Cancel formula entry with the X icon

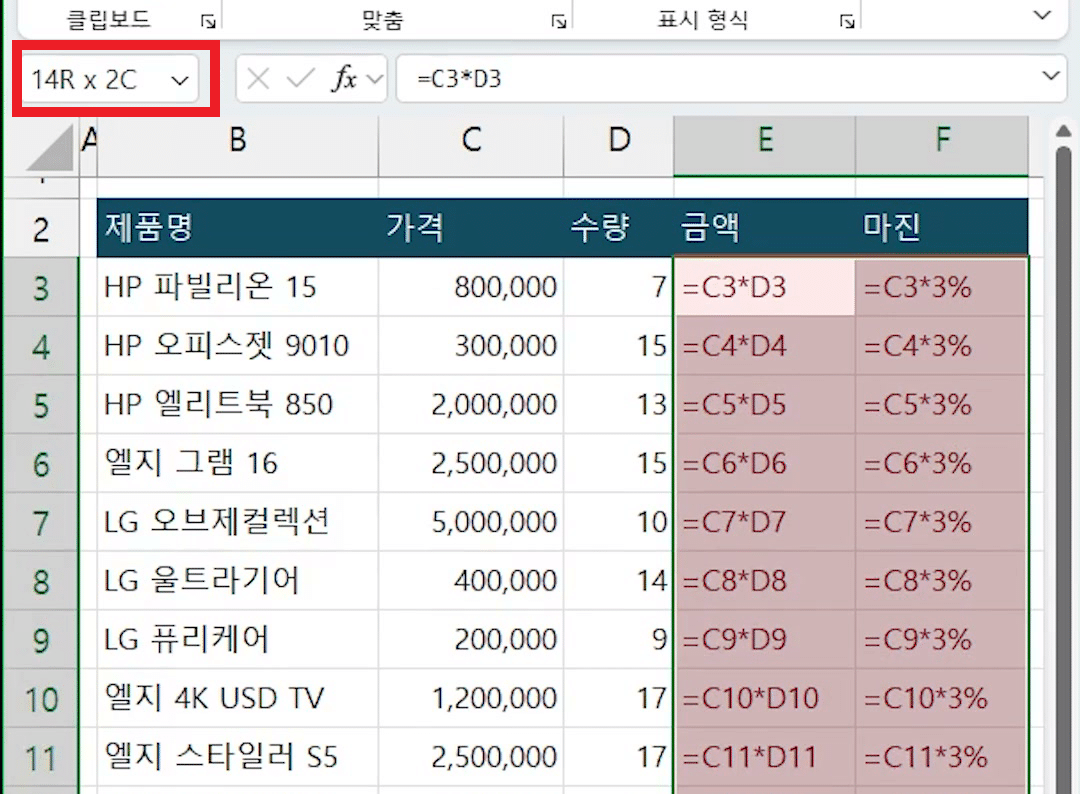pyautogui.click(x=258, y=79)
